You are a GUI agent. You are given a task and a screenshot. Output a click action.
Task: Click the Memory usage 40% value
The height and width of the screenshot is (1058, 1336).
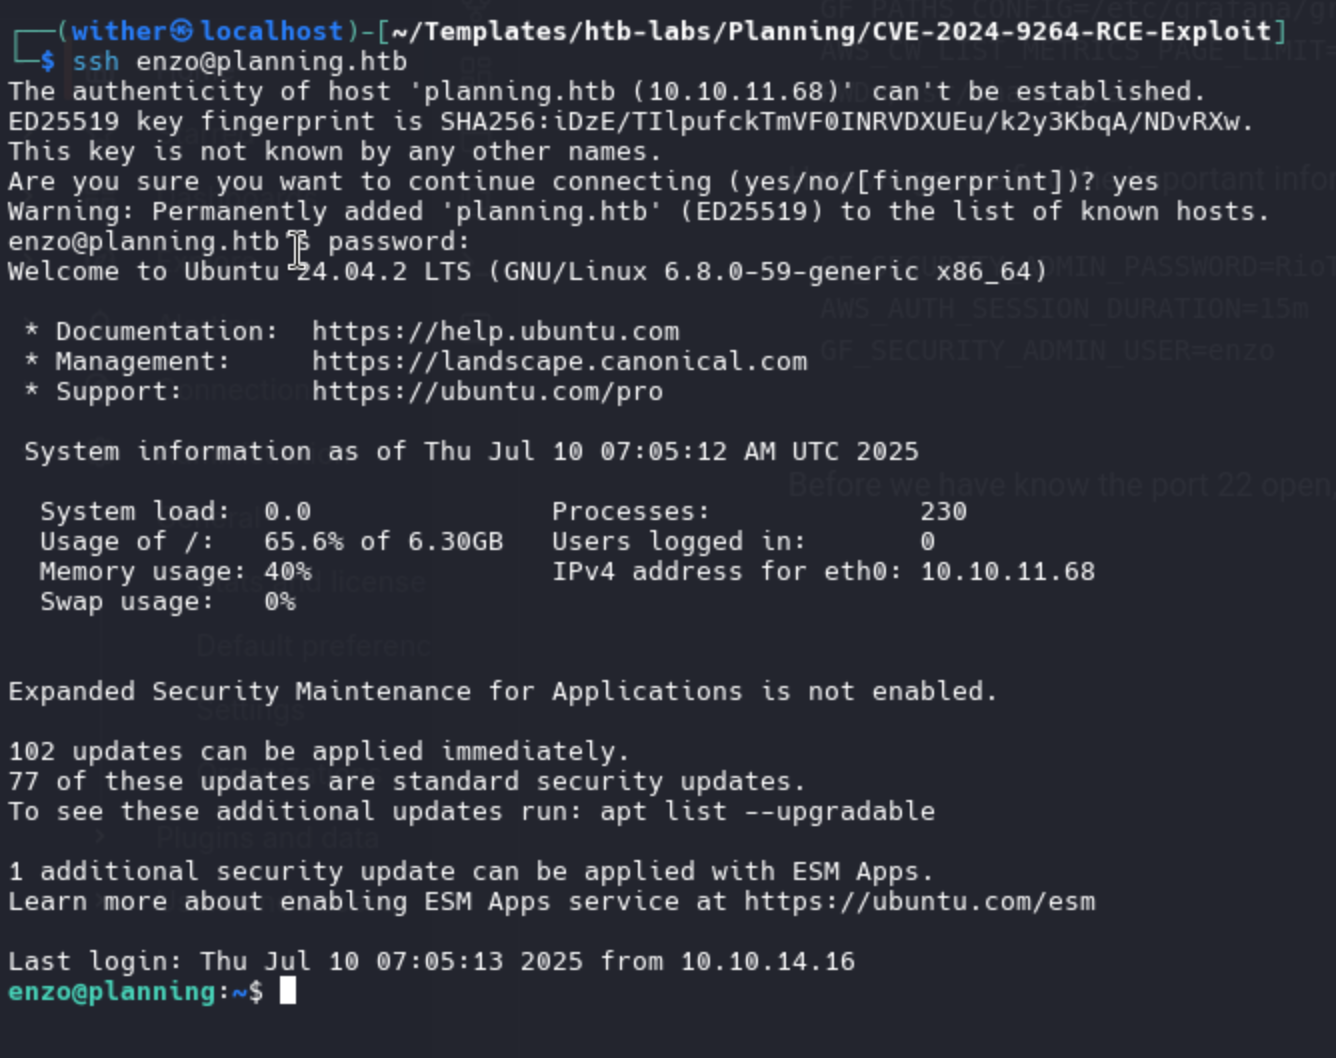click(287, 571)
